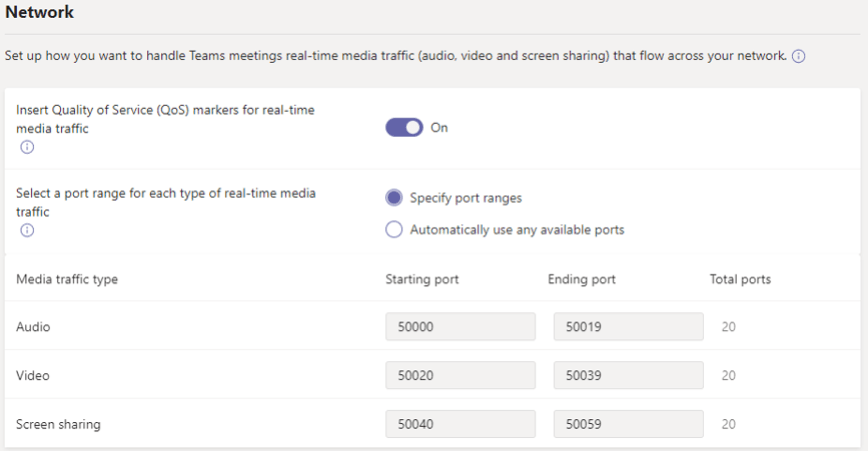Click info icon under QoS markers label

27,147
